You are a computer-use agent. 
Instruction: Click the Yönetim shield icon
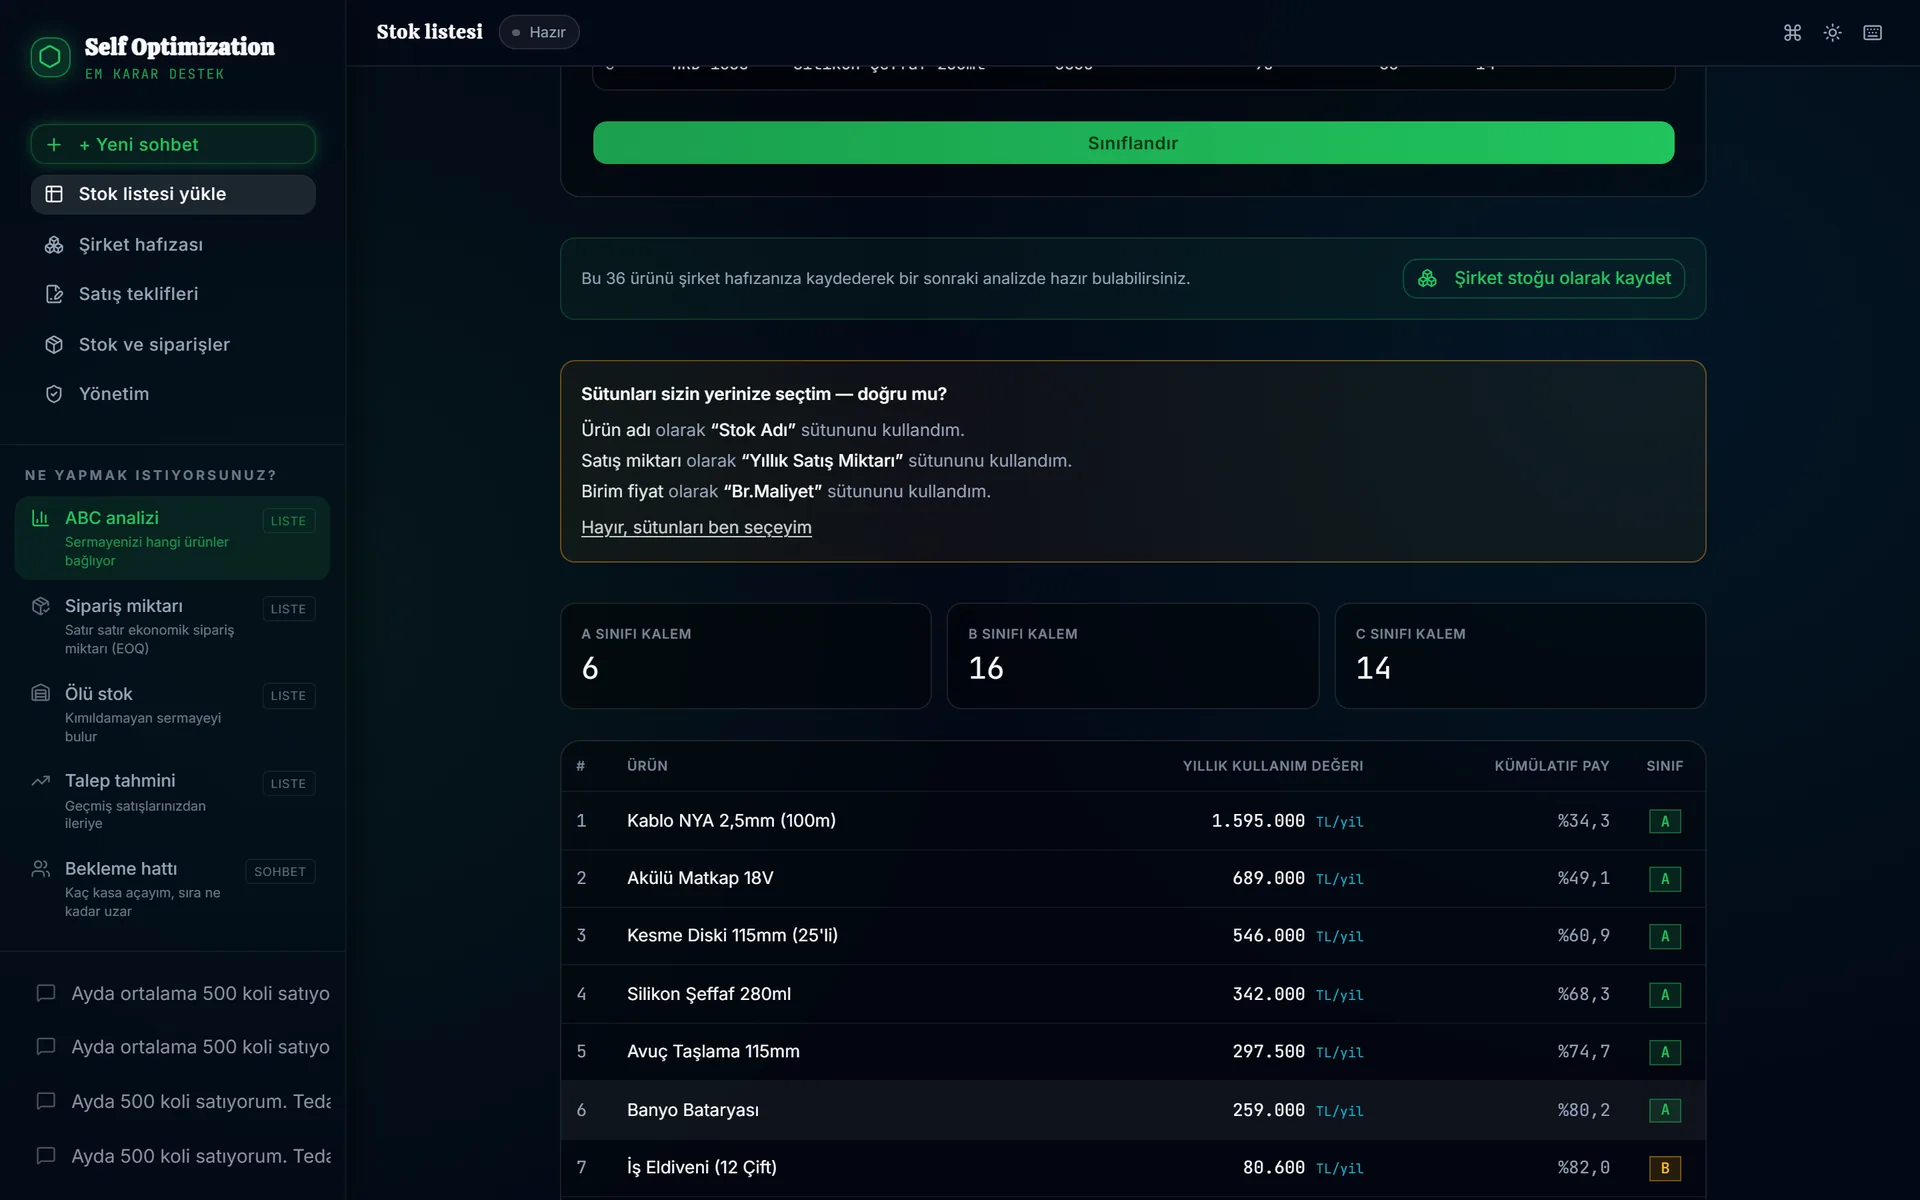(54, 394)
